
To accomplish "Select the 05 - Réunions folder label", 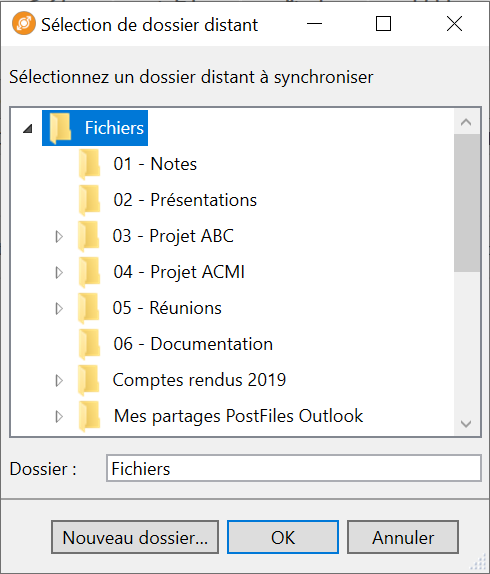I will (167, 308).
